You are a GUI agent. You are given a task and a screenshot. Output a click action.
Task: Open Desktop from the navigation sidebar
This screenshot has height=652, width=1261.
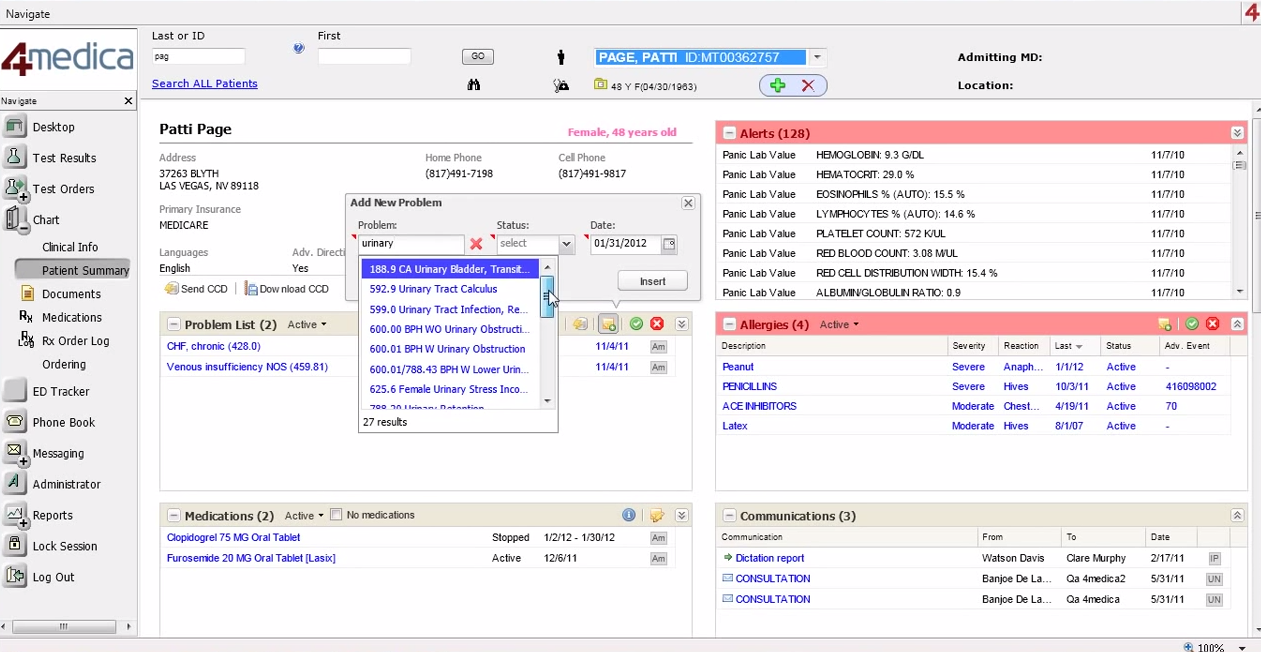click(53, 127)
